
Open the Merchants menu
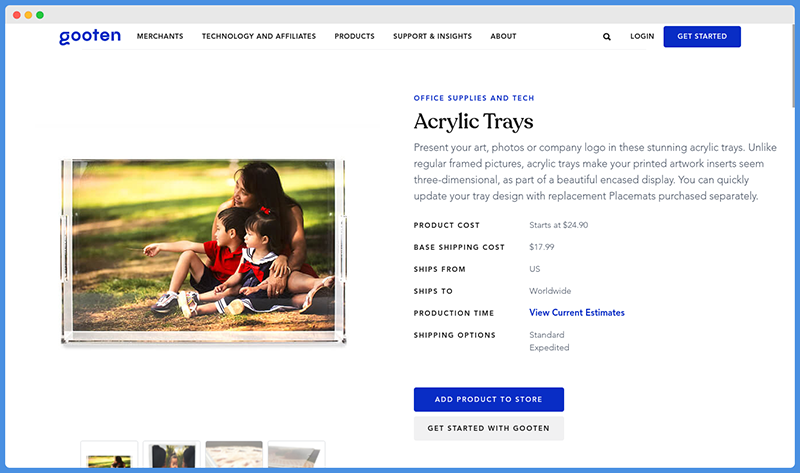(160, 36)
